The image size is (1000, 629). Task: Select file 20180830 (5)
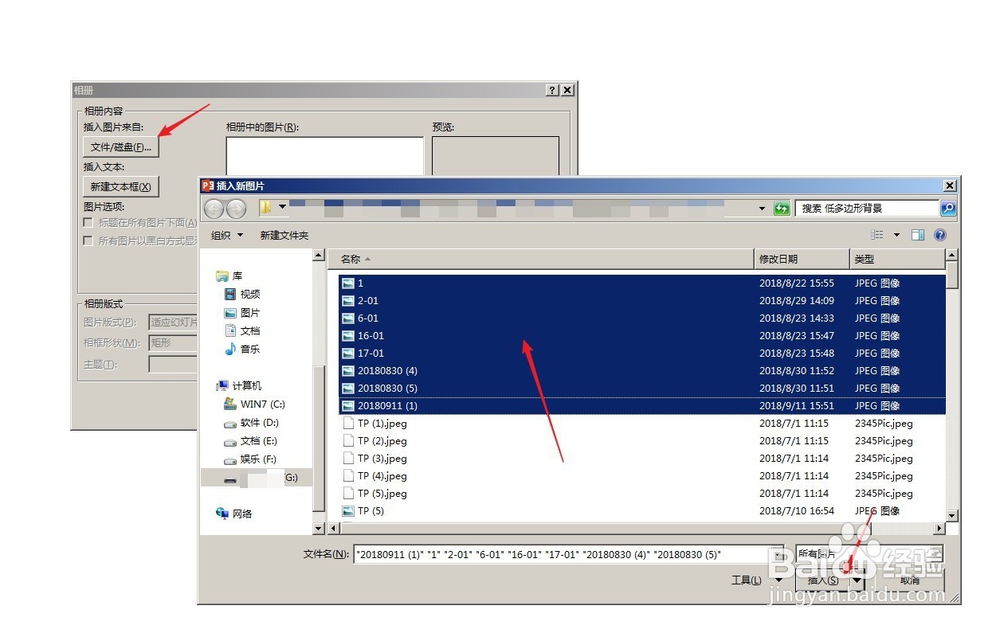tap(642, 388)
